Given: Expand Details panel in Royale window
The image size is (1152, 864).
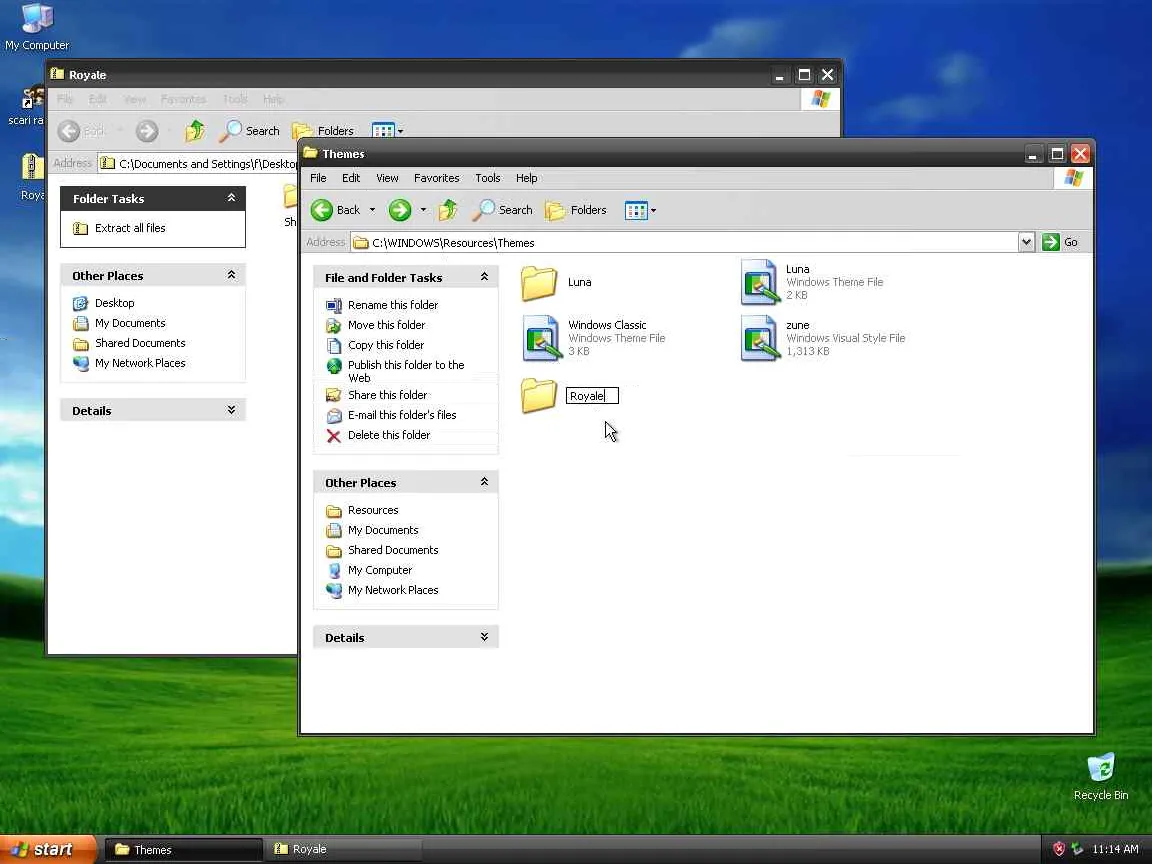Looking at the screenshot, I should (231, 410).
